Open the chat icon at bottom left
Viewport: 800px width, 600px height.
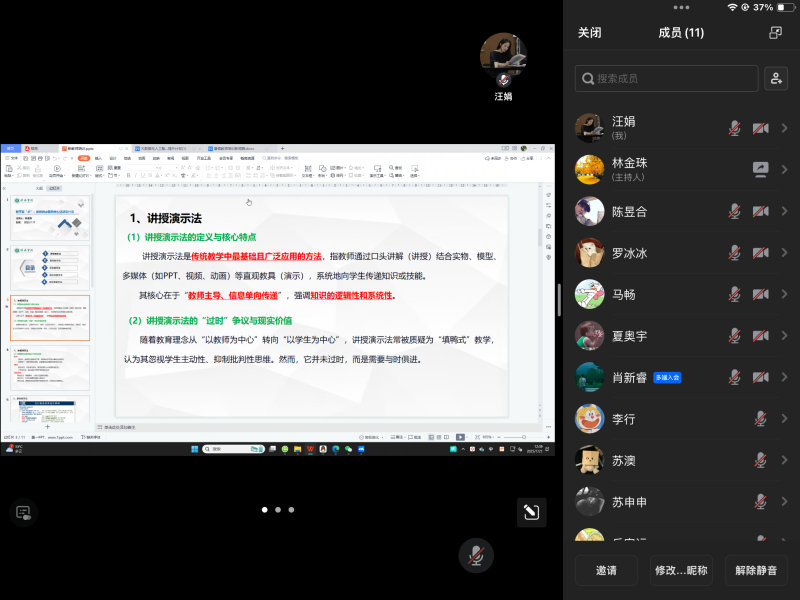pyautogui.click(x=22, y=513)
